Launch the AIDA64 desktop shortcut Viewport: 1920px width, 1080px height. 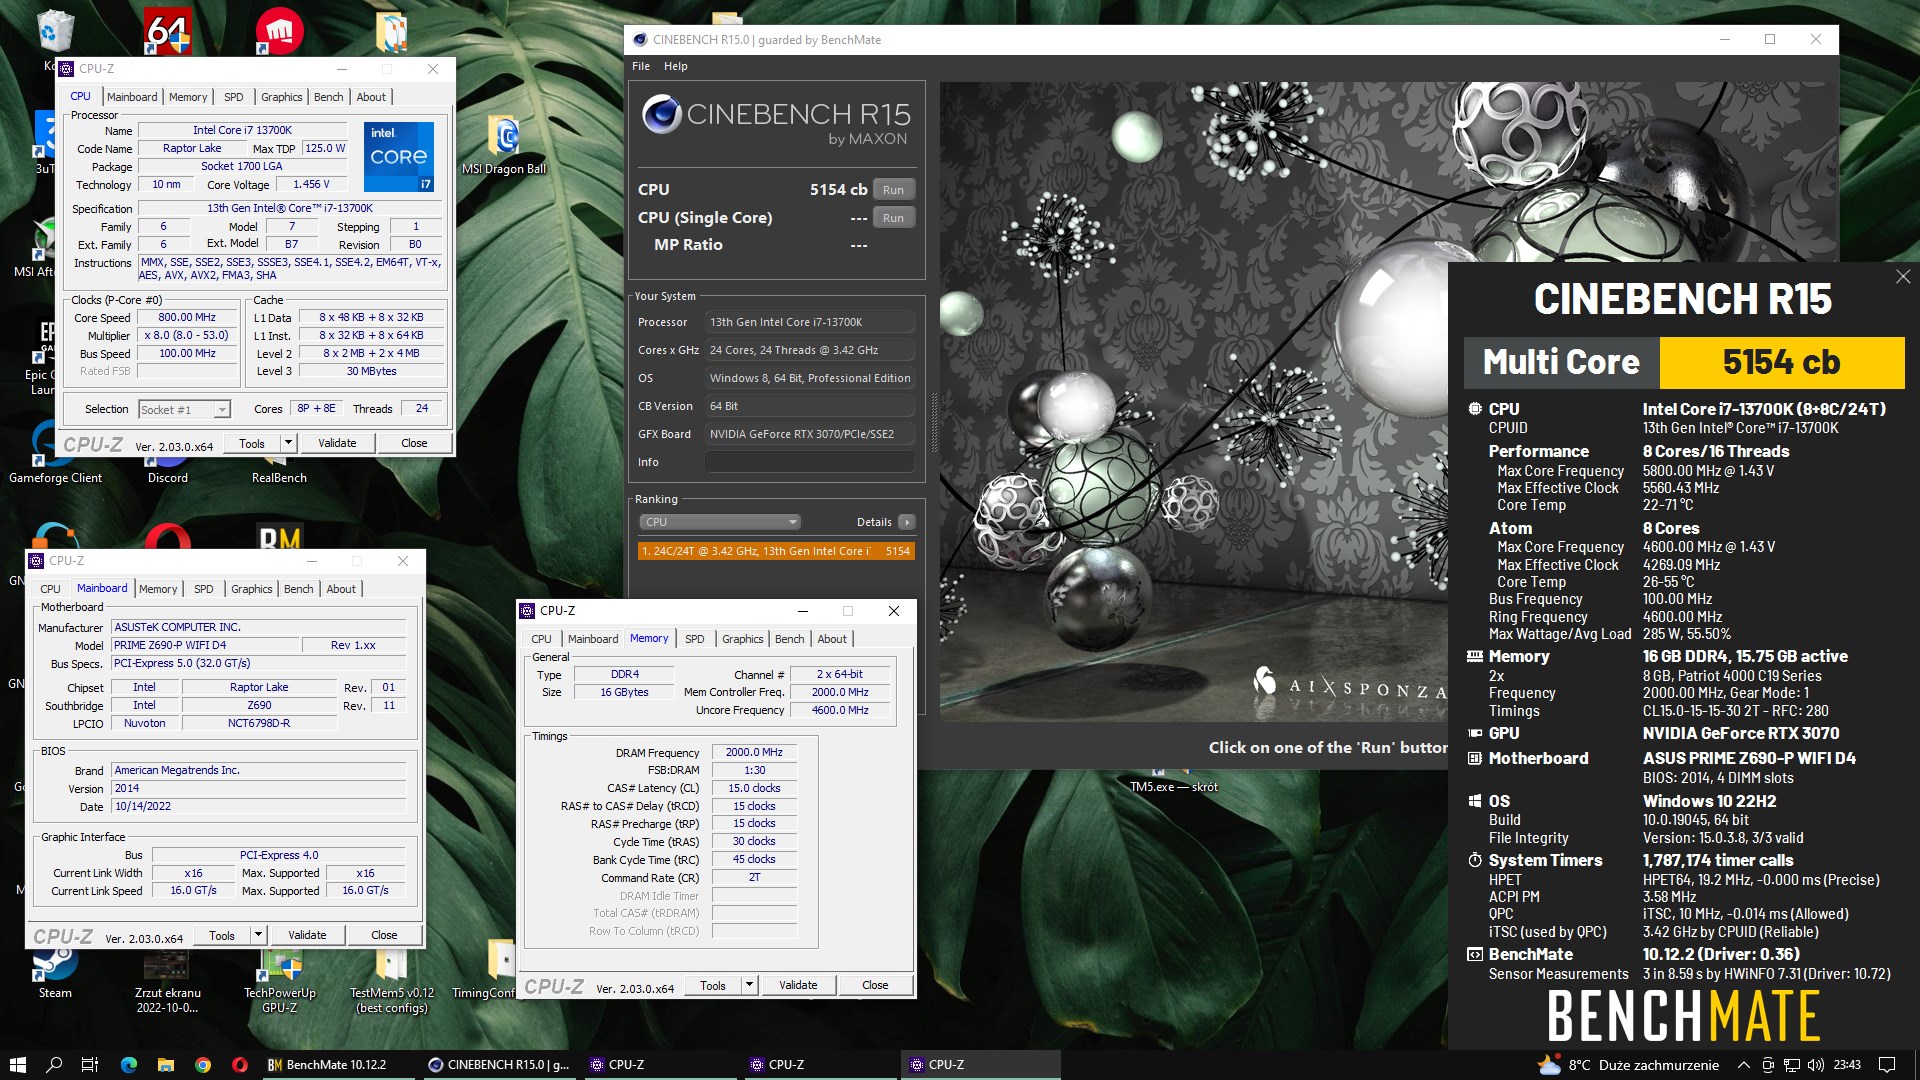click(167, 30)
